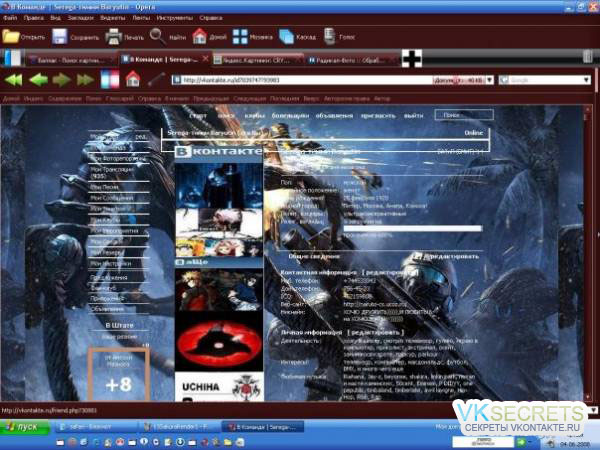Screen dimensions: 600x450
Task: Open the closed tabs trash icon
Action: (588, 57)
